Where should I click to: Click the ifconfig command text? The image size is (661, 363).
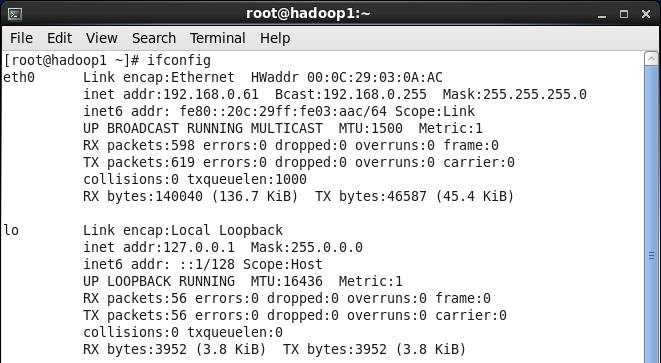pos(179,60)
